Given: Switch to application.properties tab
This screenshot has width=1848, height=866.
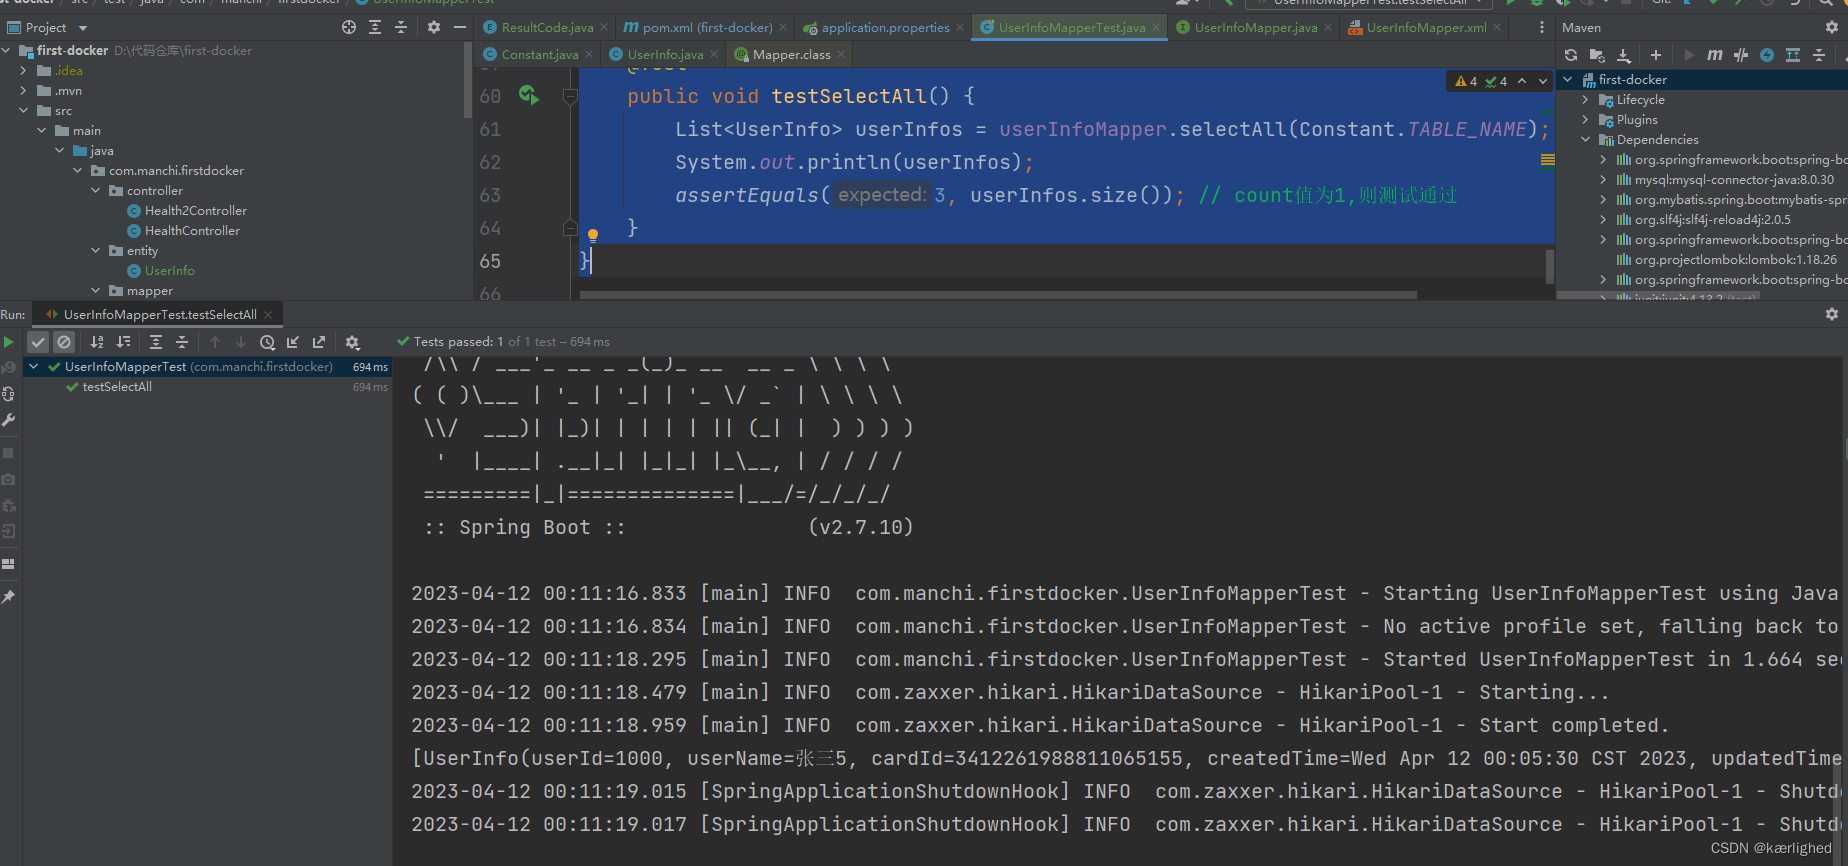Looking at the screenshot, I should pos(884,27).
